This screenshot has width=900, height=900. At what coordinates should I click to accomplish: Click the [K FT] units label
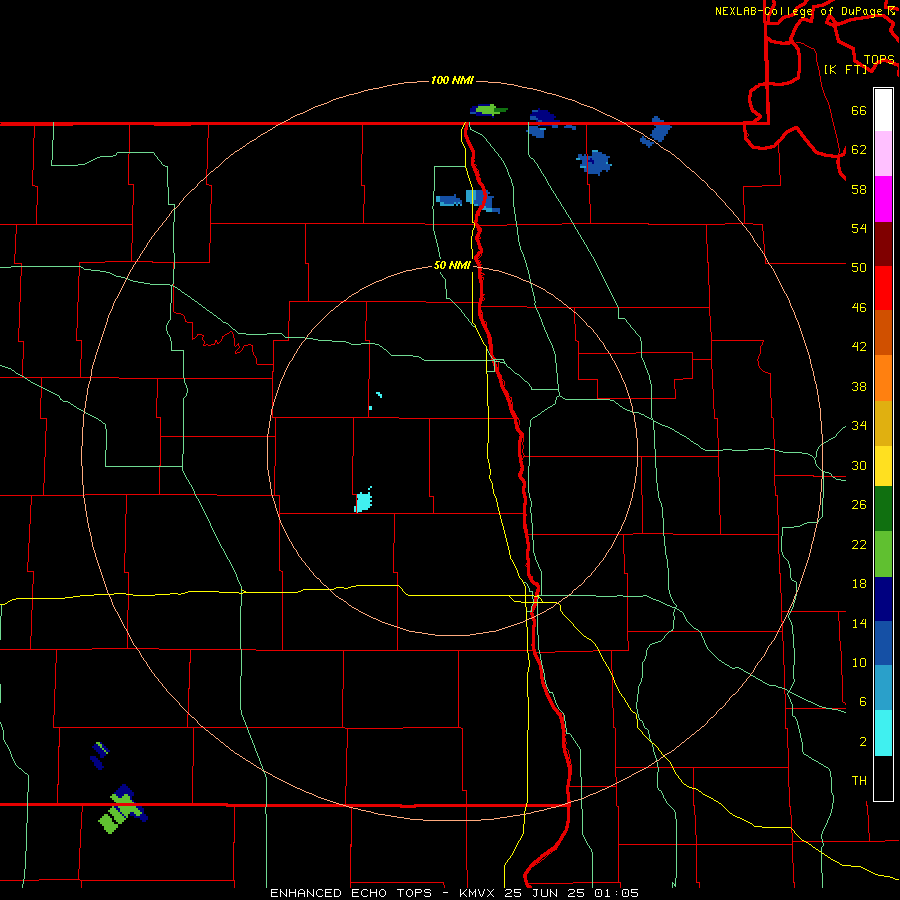click(x=845, y=69)
